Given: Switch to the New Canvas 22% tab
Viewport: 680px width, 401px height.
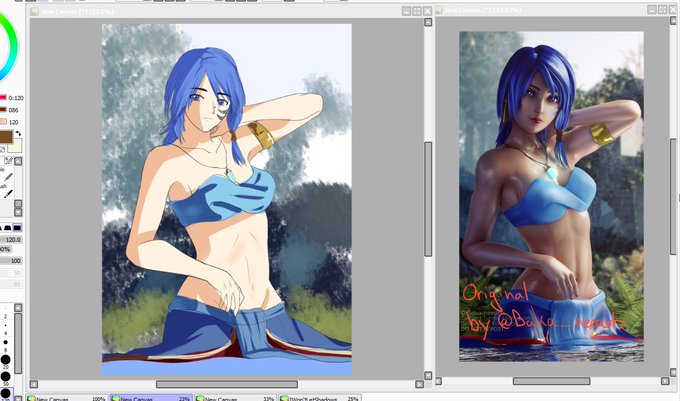Looking at the screenshot, I should click(150, 398).
